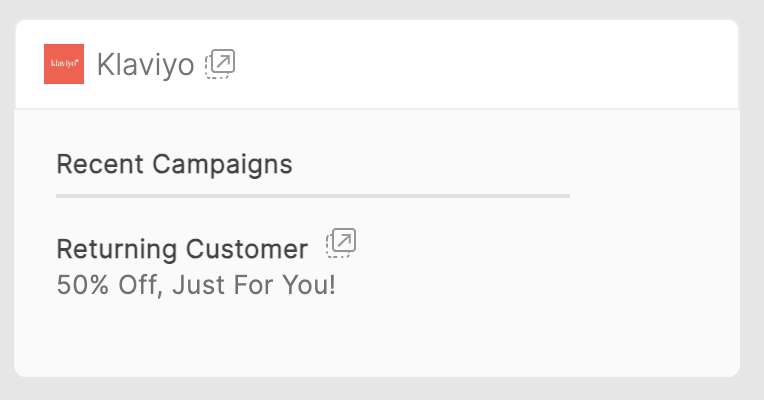Screen dimensions: 764x400
Task: Click the Klaviyo app title
Action: pyautogui.click(x=145, y=66)
